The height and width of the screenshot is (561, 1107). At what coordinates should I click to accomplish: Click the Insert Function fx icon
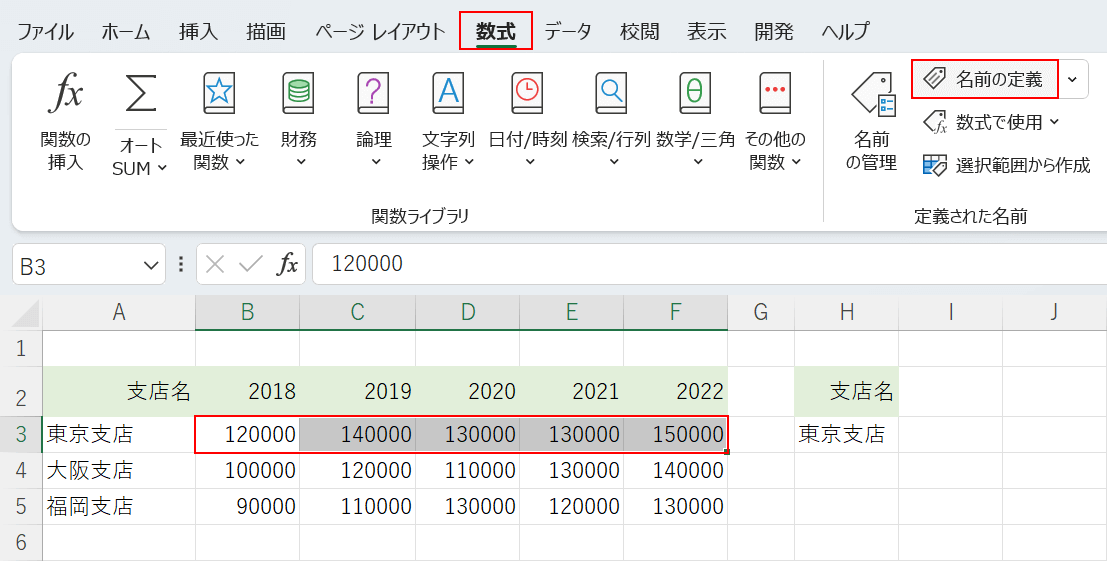pos(66,95)
